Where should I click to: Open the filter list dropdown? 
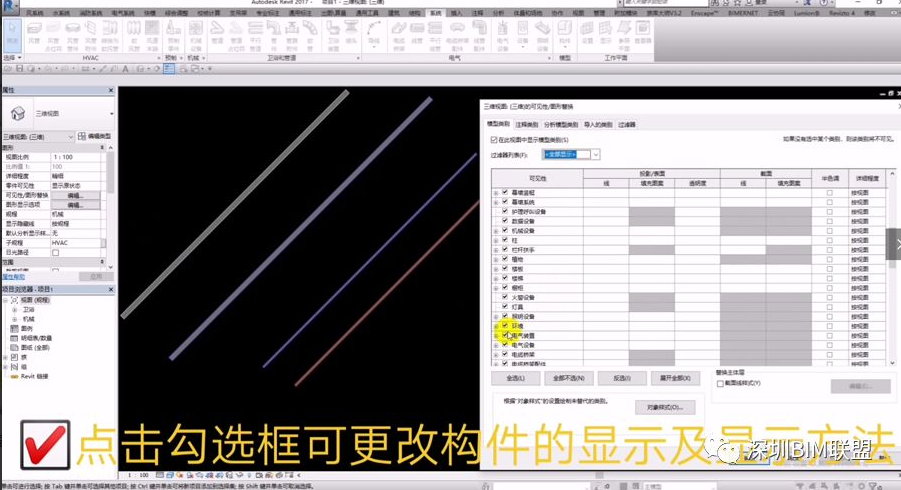[596, 155]
